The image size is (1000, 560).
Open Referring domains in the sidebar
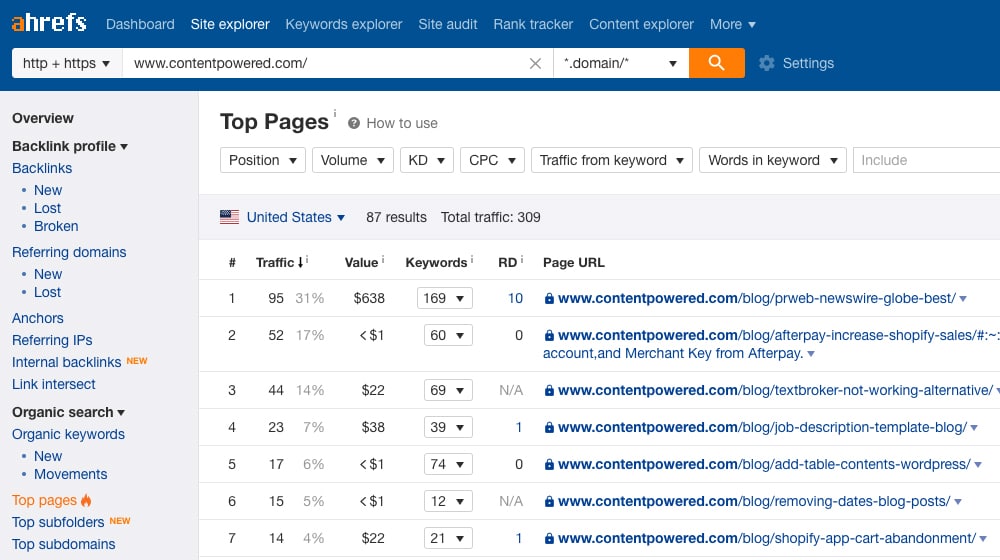pos(69,252)
